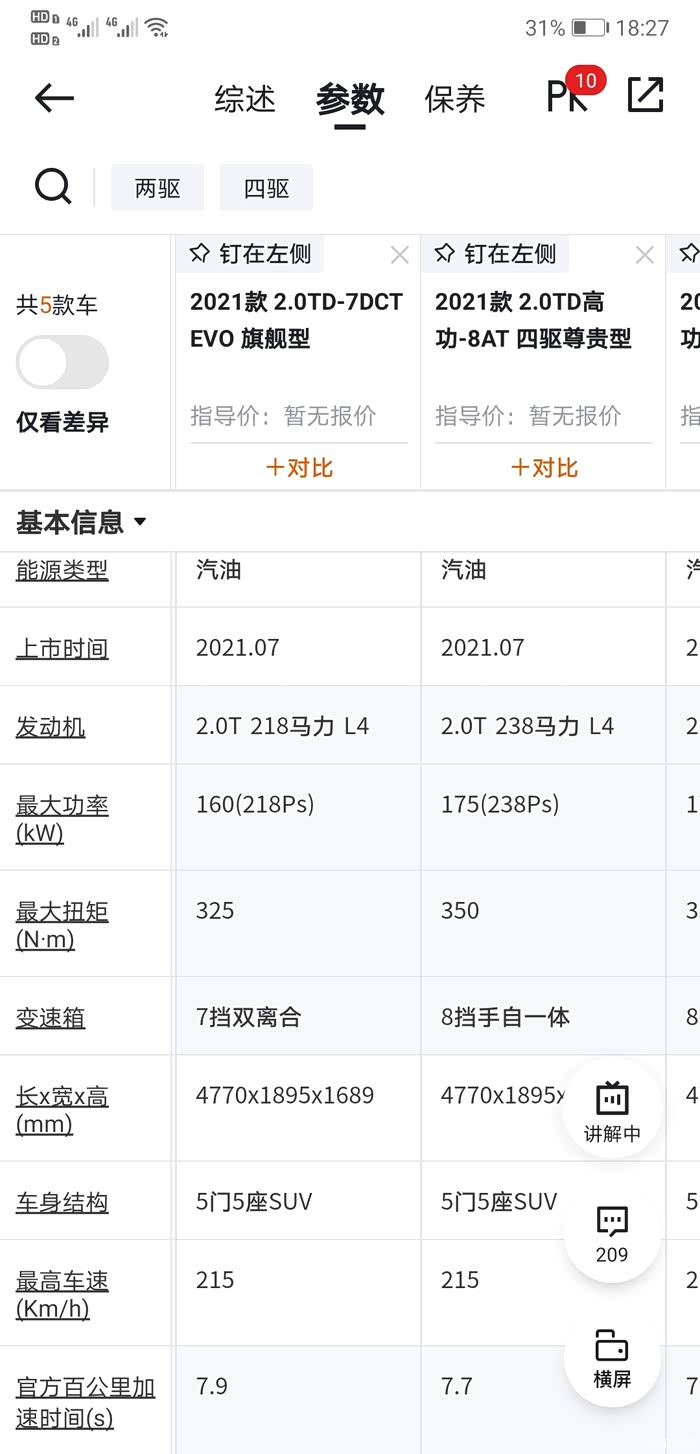Add 8AT 四驱尊贵型 to 对比
The image size is (700, 1454).
(544, 467)
